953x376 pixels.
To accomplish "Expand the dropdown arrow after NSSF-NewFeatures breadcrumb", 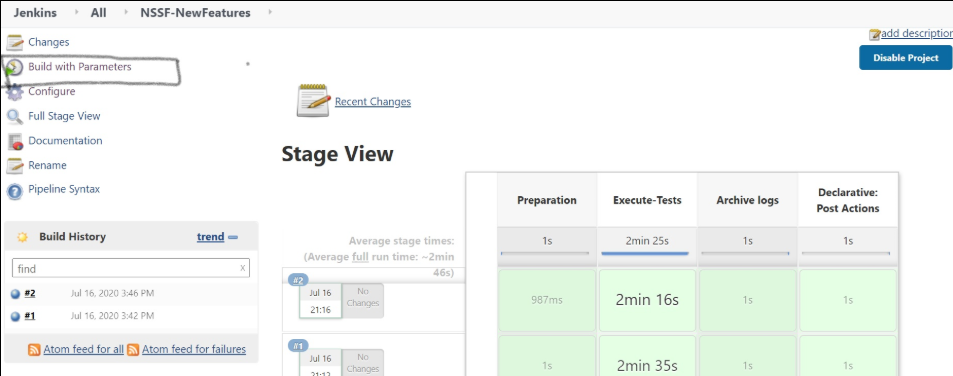I will (270, 12).
